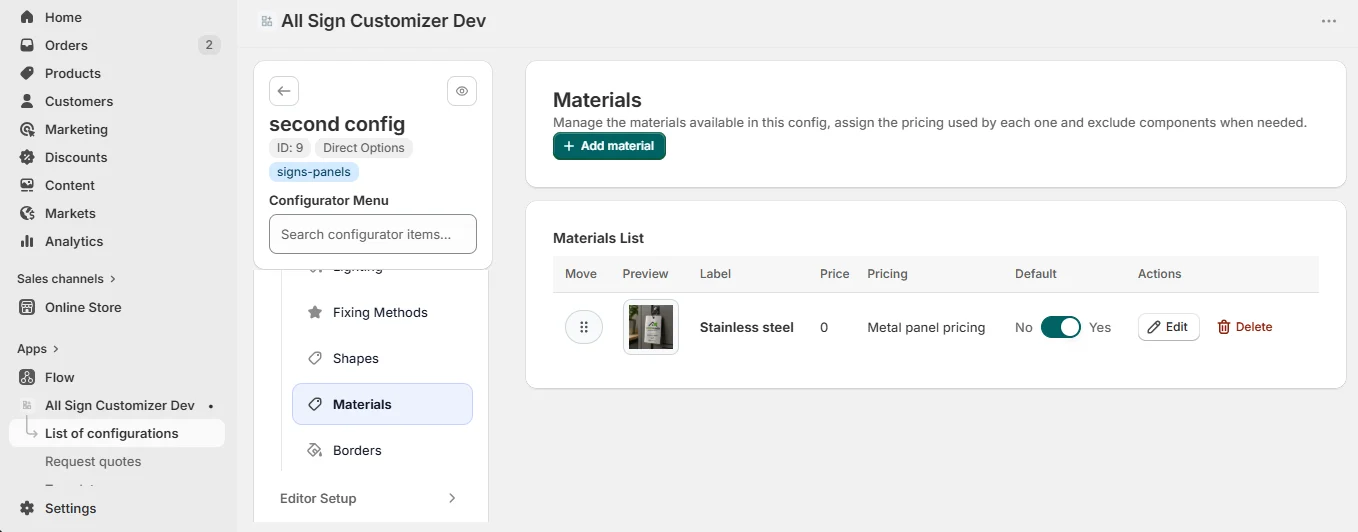Open the Fixing Methods item
Viewport: 1358px width, 532px height.
[380, 312]
